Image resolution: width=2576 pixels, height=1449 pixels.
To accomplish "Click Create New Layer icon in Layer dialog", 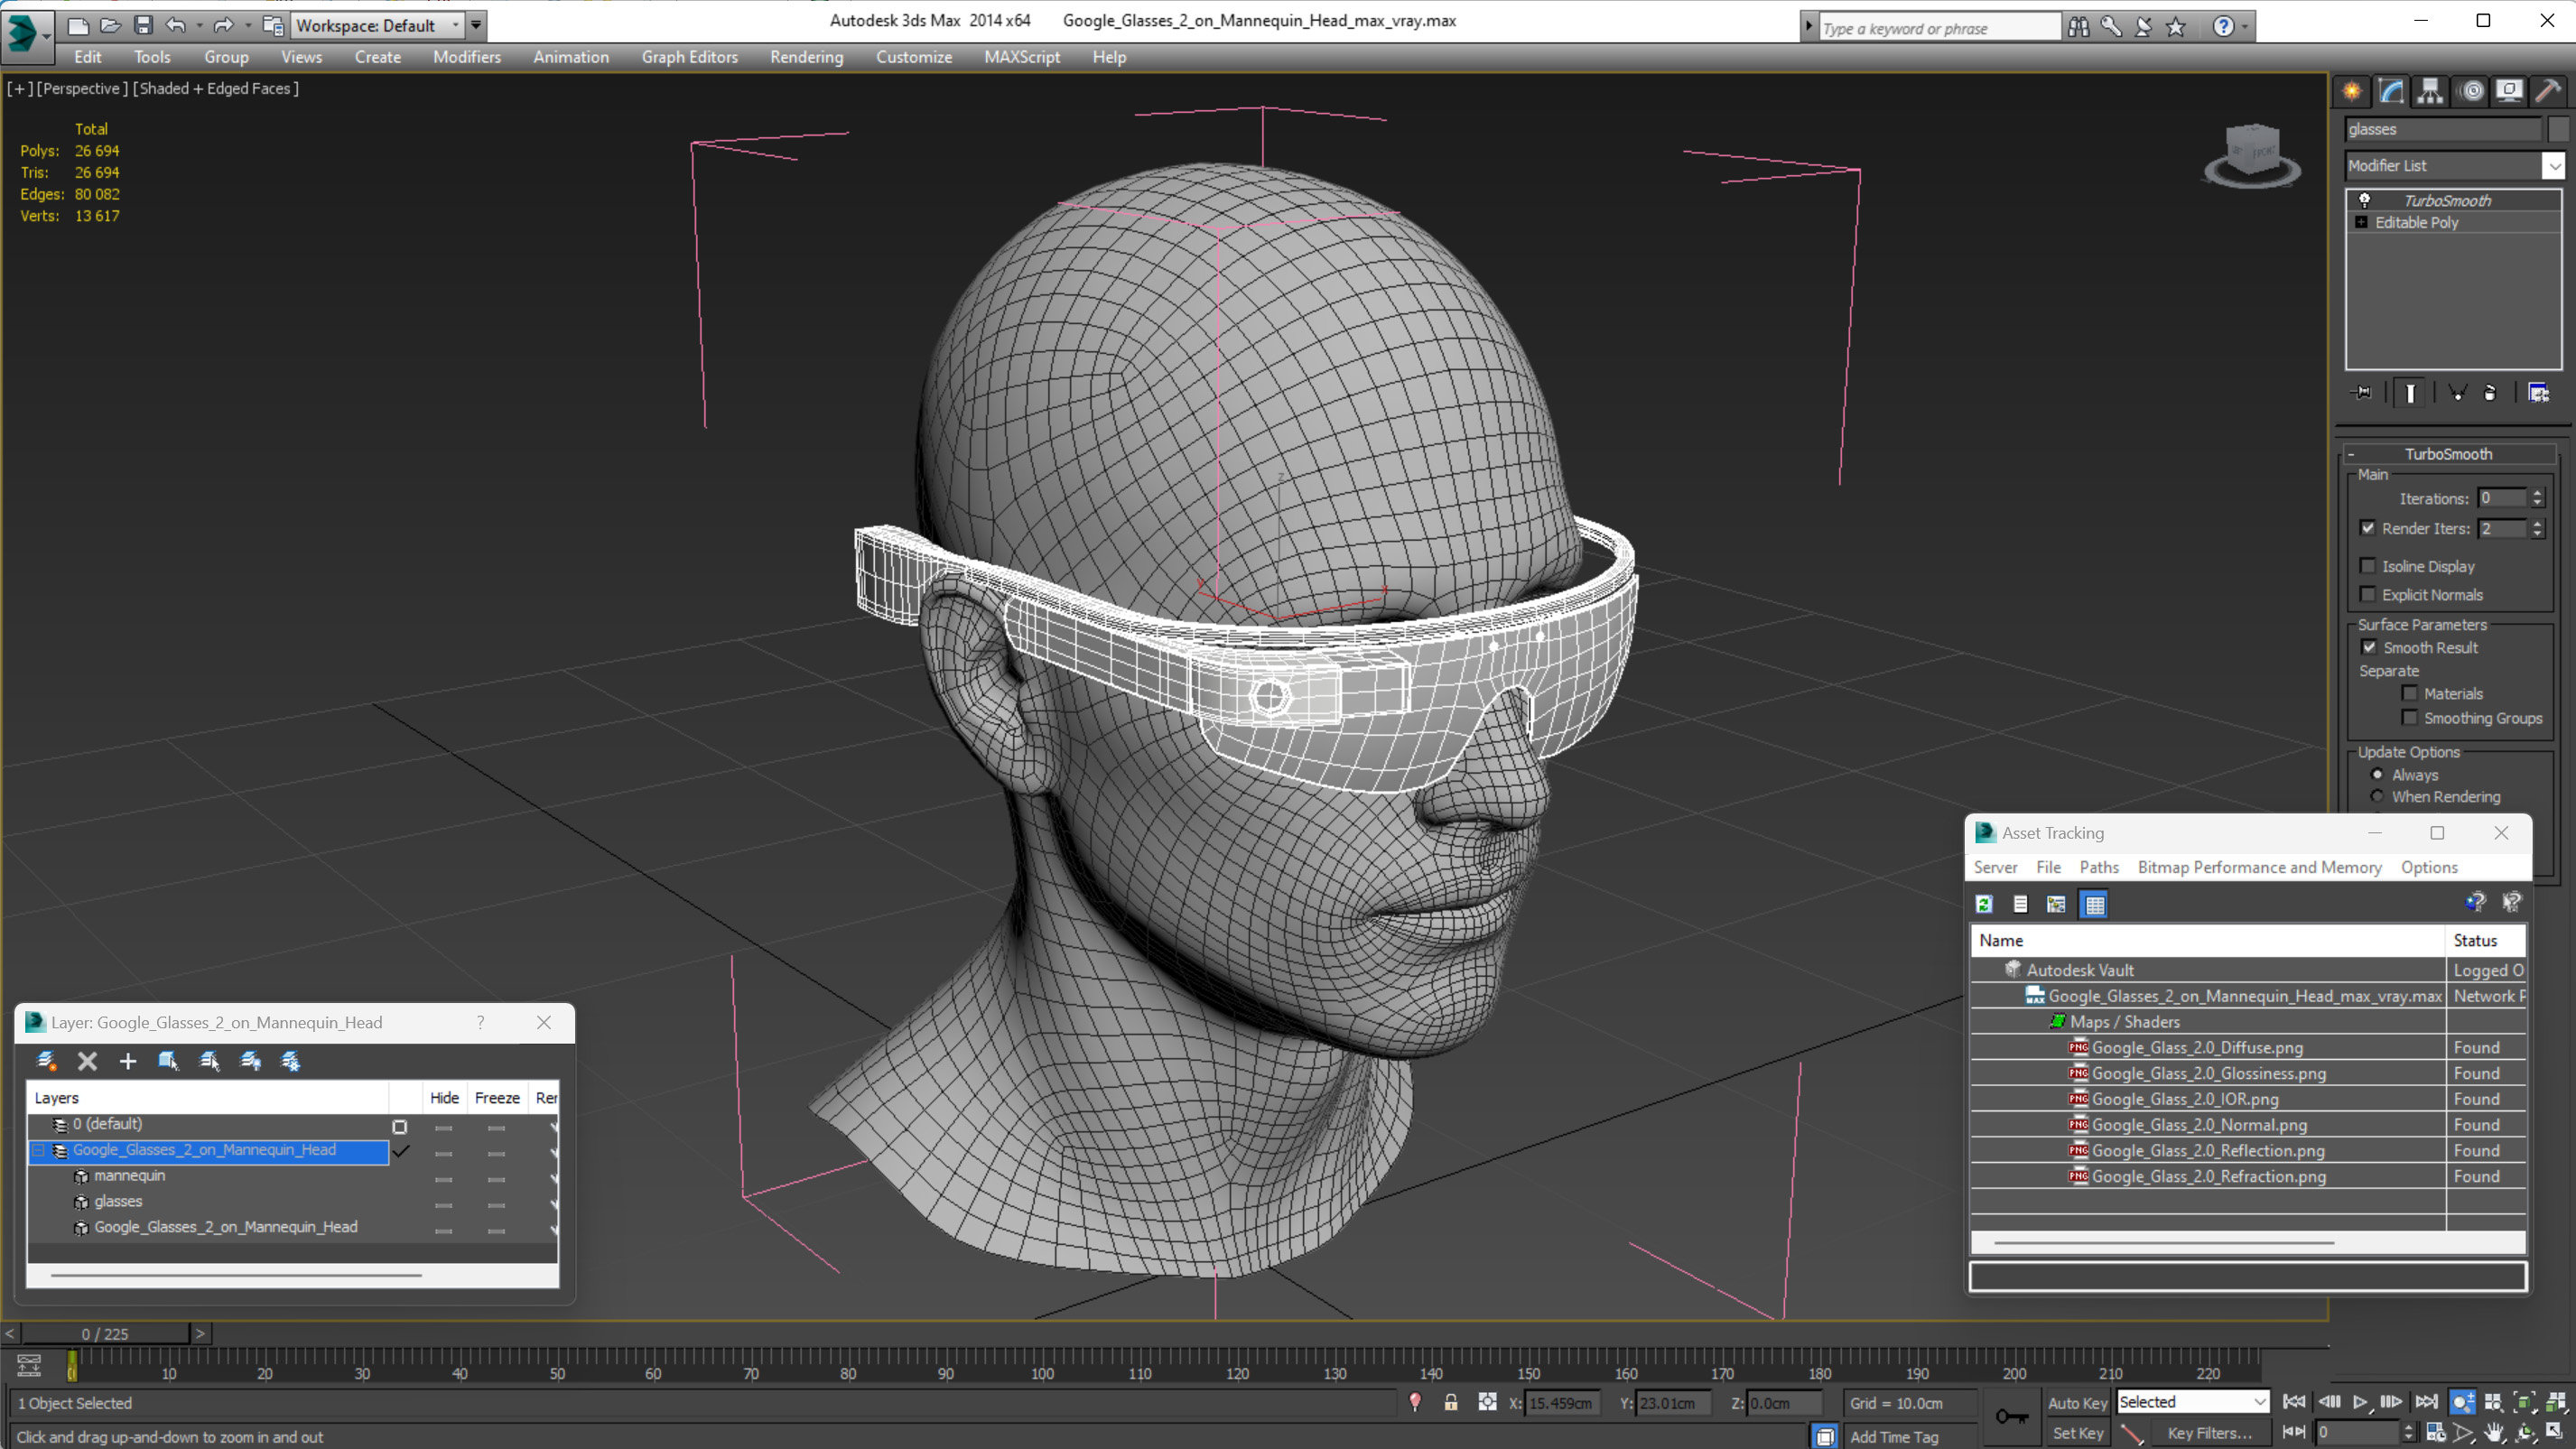I will point(46,1061).
